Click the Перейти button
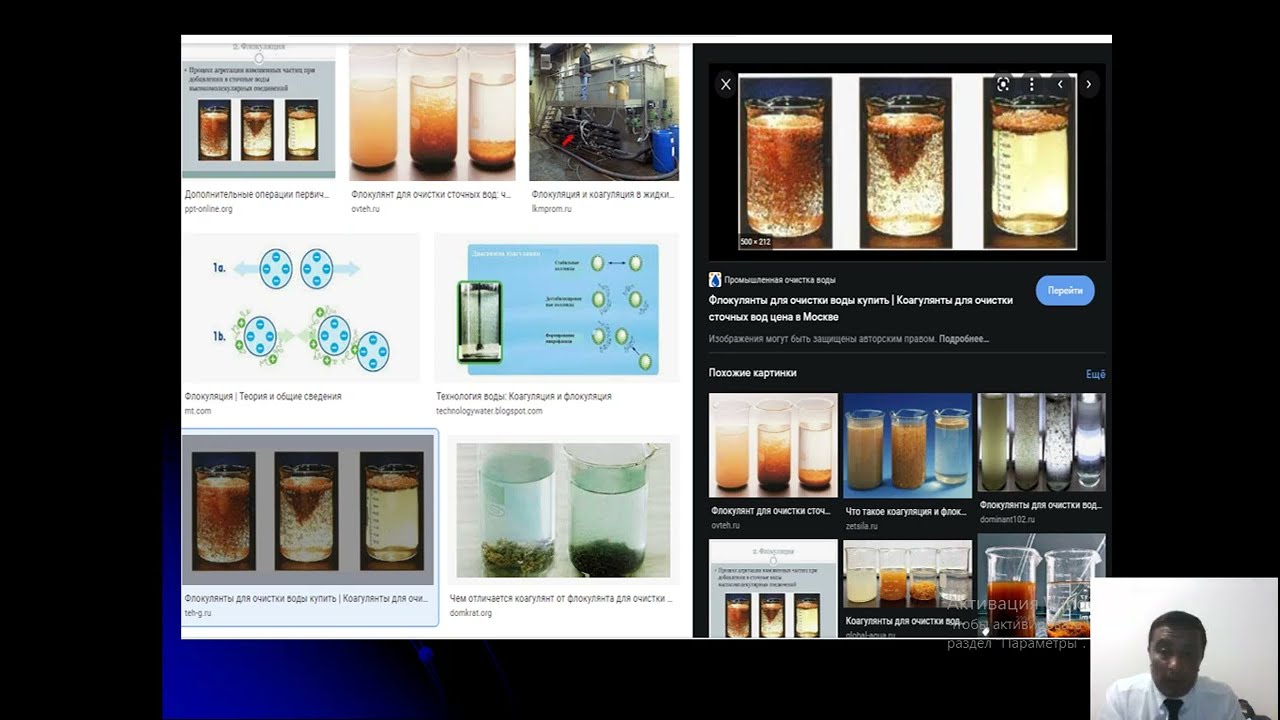This screenshot has width=1280, height=720. (1065, 290)
